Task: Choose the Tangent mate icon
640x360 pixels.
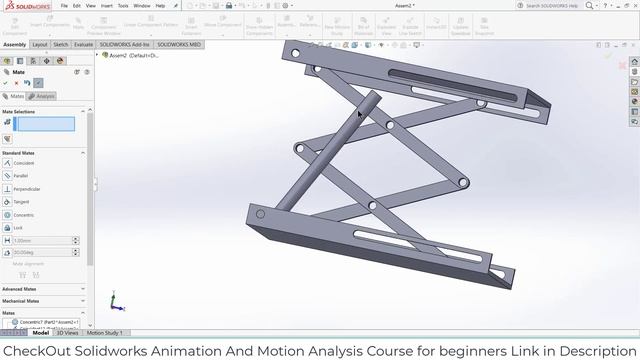Action: [7, 202]
